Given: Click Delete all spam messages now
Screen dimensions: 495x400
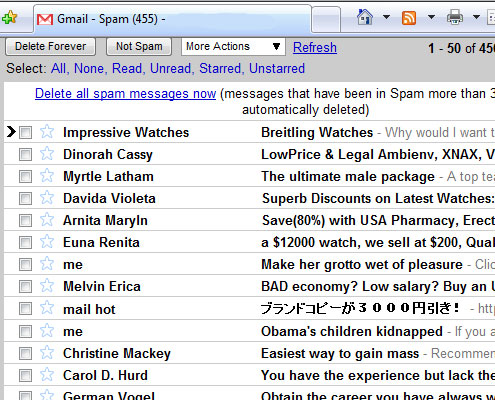Looking at the screenshot, I should click(x=126, y=94).
